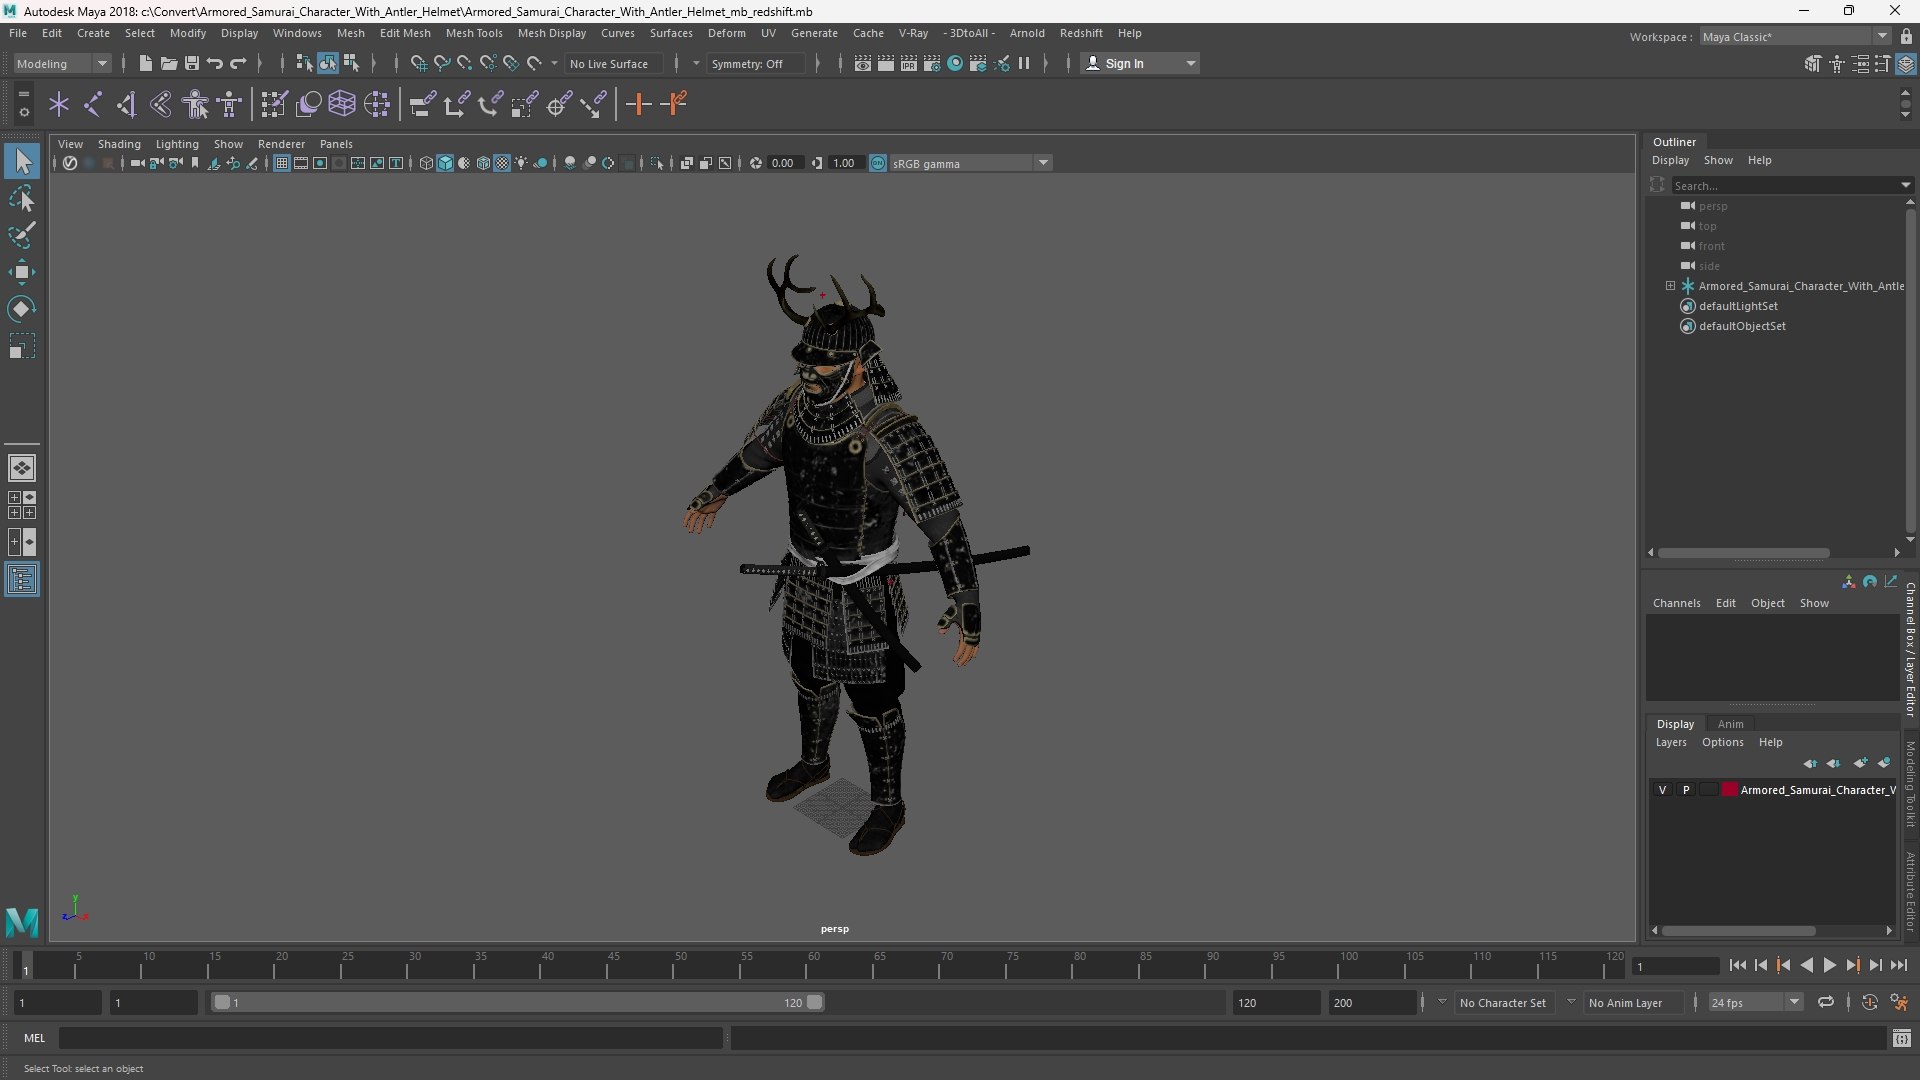
Task: Click the Snap to curves icon
Action: pyautogui.click(x=441, y=63)
